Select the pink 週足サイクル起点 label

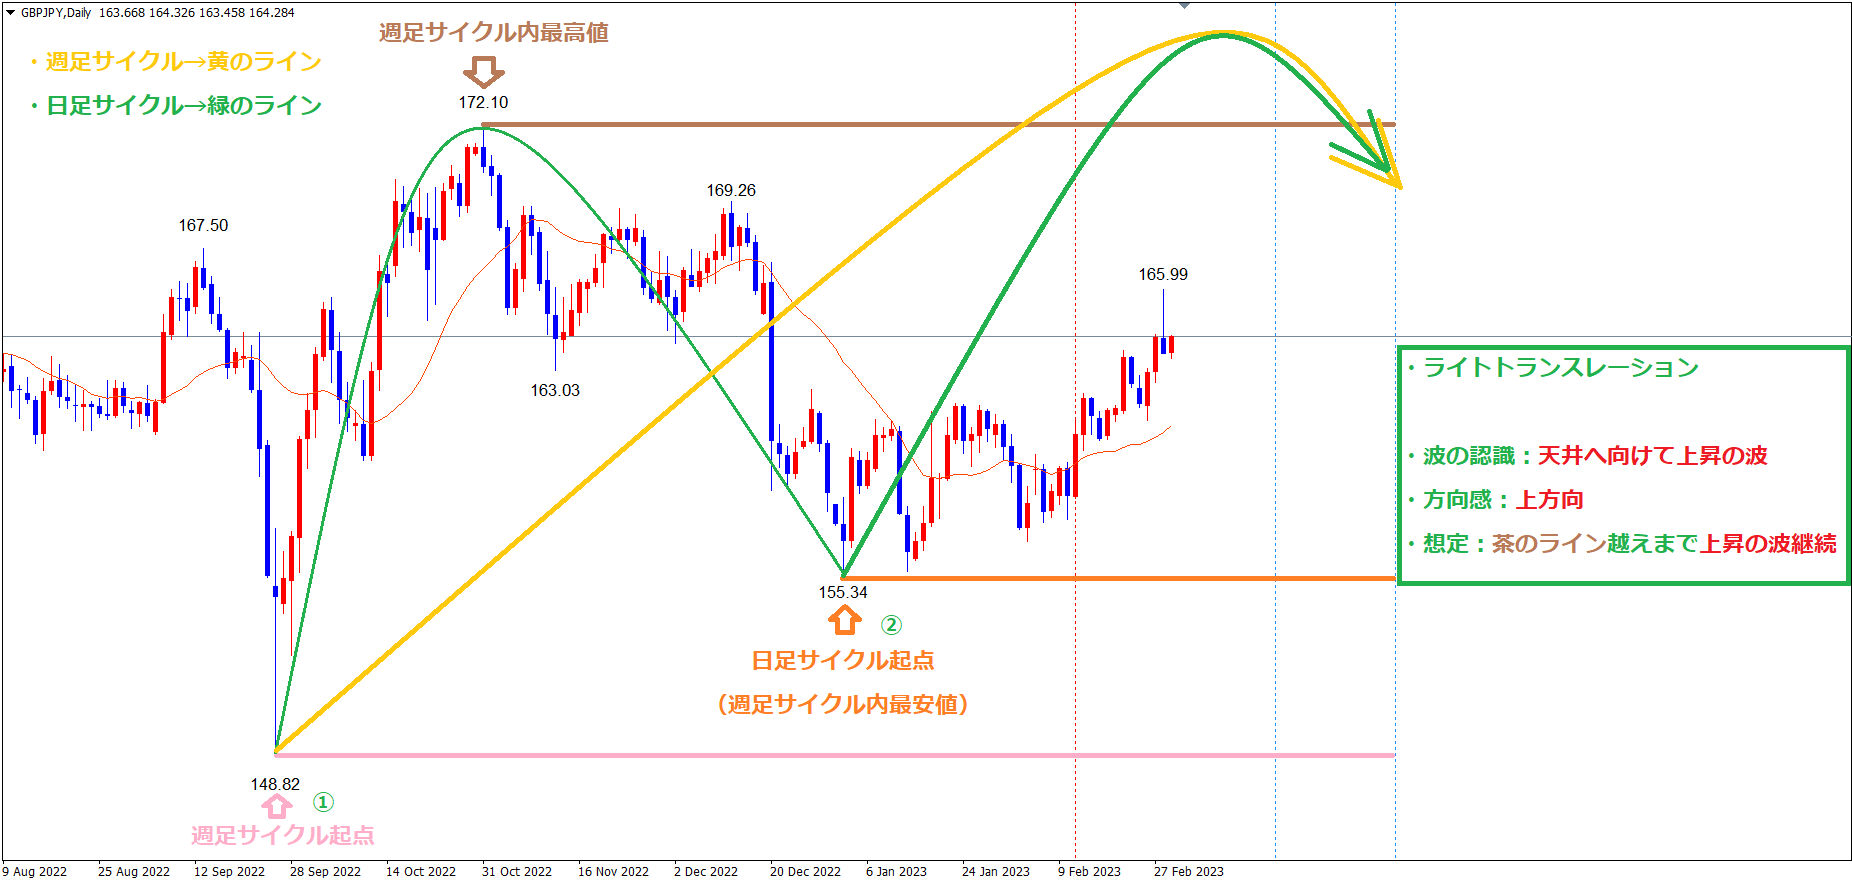click(x=283, y=835)
